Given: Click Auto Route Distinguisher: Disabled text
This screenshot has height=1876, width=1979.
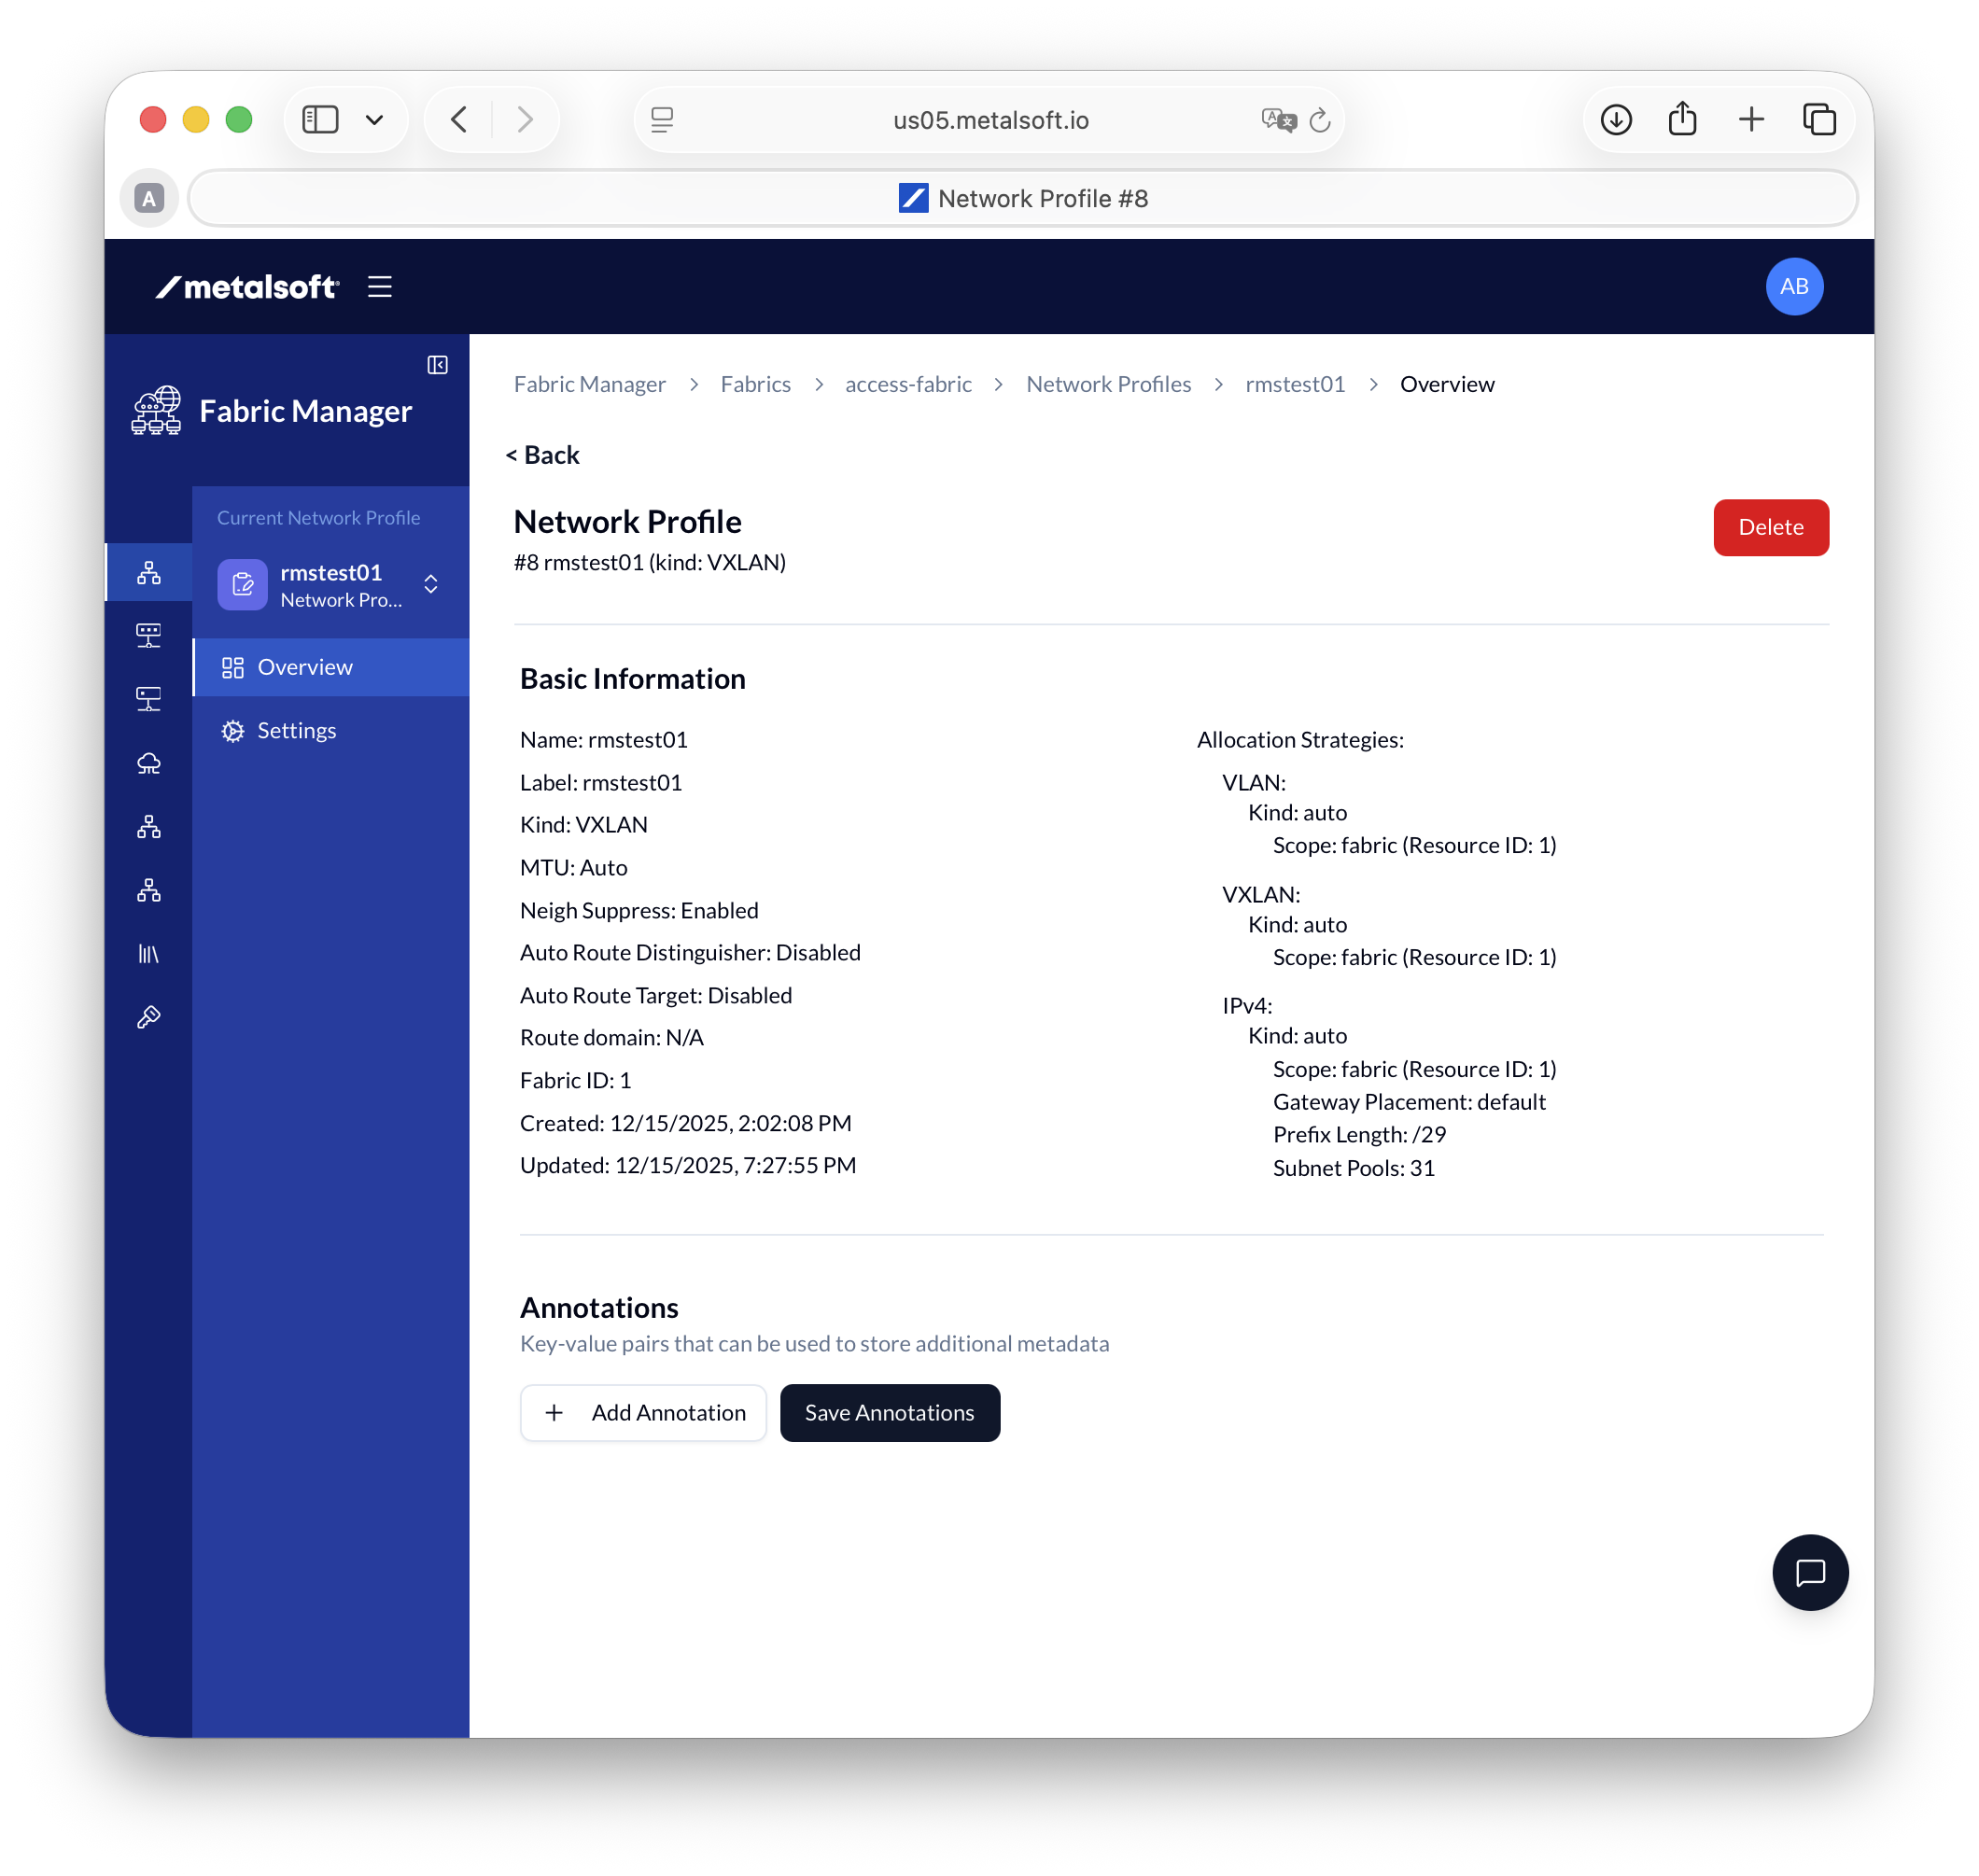Looking at the screenshot, I should click(690, 952).
